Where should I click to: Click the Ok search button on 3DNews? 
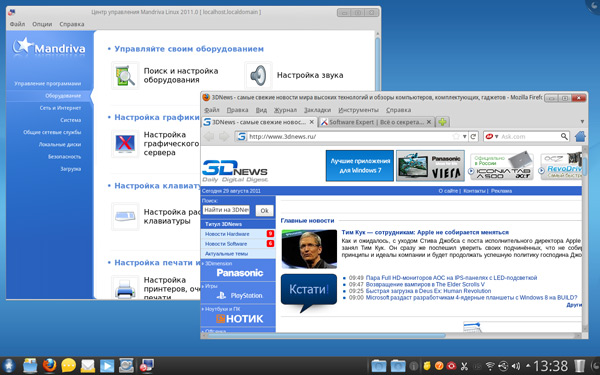(x=264, y=210)
